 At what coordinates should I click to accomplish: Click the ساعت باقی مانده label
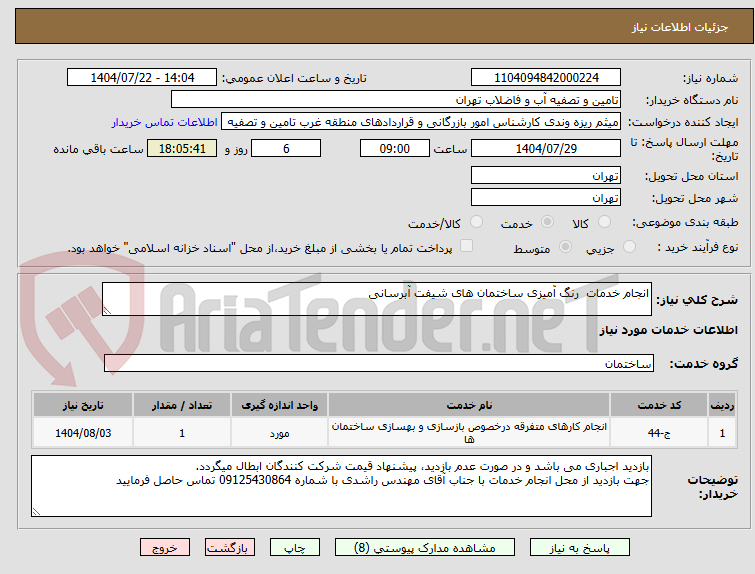[98, 149]
